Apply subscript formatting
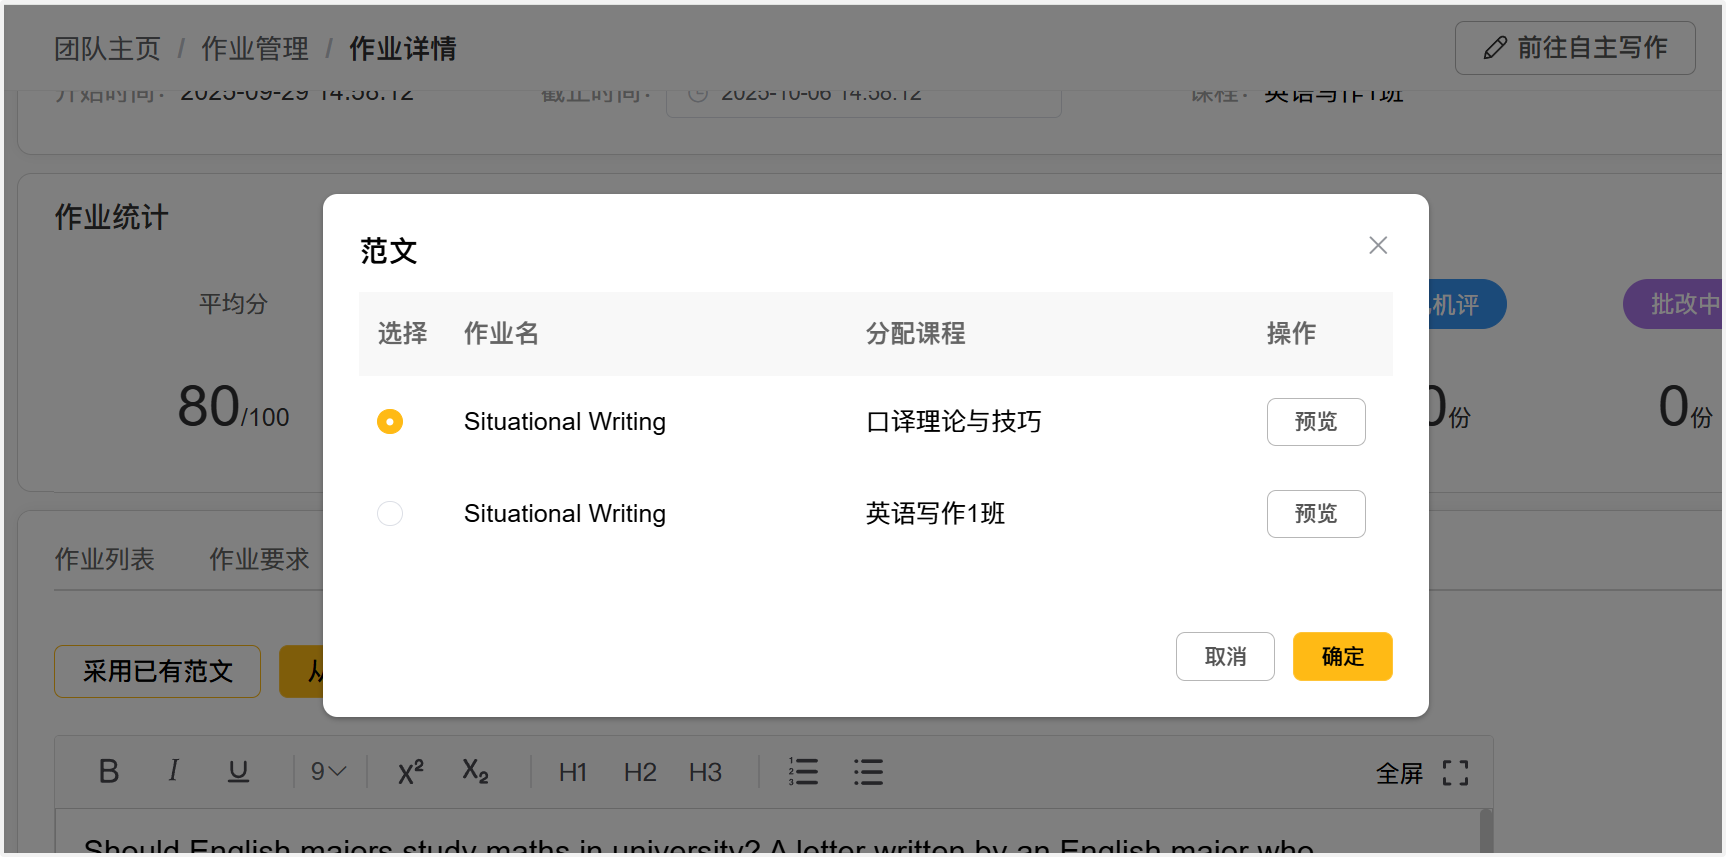The image size is (1726, 857). click(475, 772)
